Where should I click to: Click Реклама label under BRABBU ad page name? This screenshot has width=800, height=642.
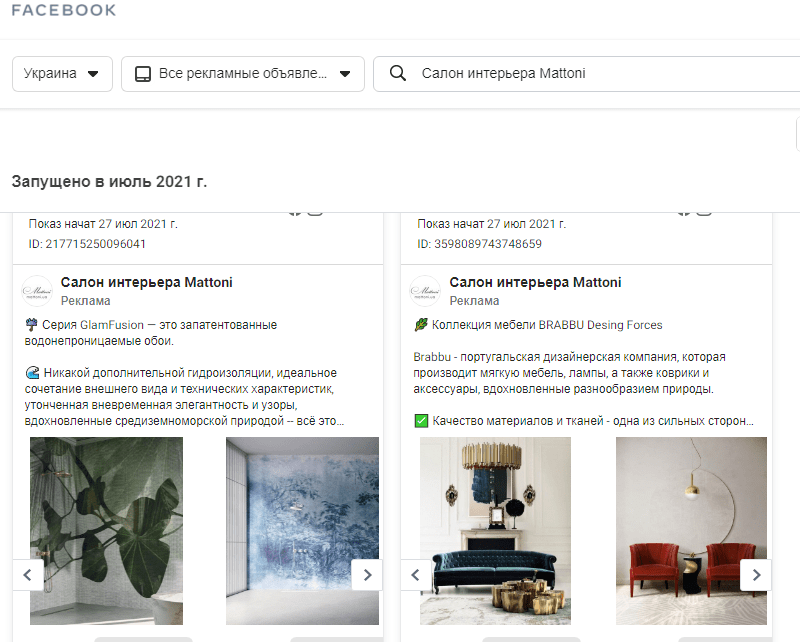[474, 301]
